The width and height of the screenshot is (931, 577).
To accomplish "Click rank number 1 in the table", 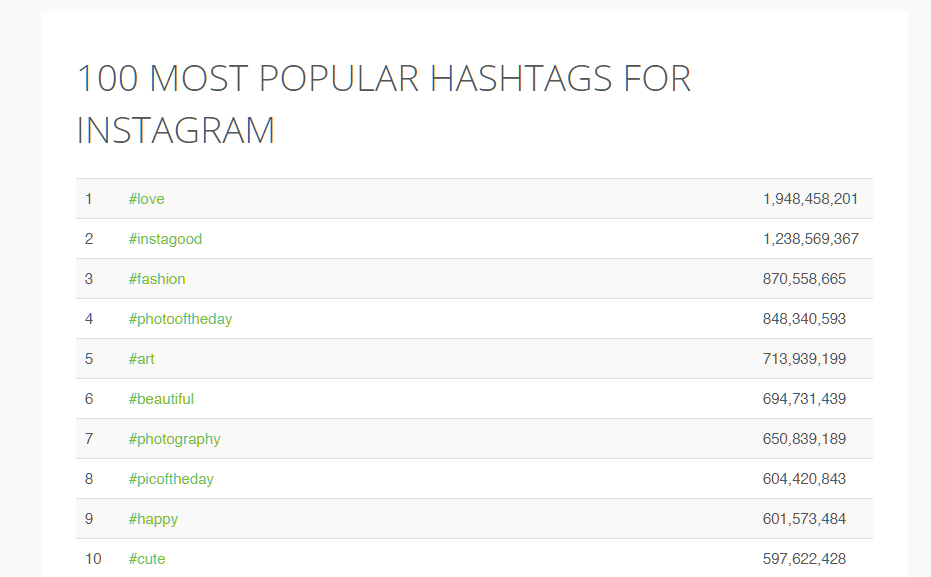I will point(89,199).
